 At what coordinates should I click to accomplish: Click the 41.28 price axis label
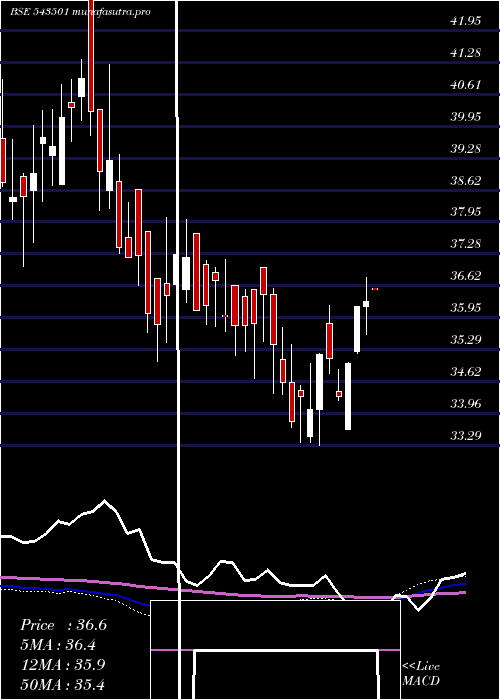click(466, 53)
